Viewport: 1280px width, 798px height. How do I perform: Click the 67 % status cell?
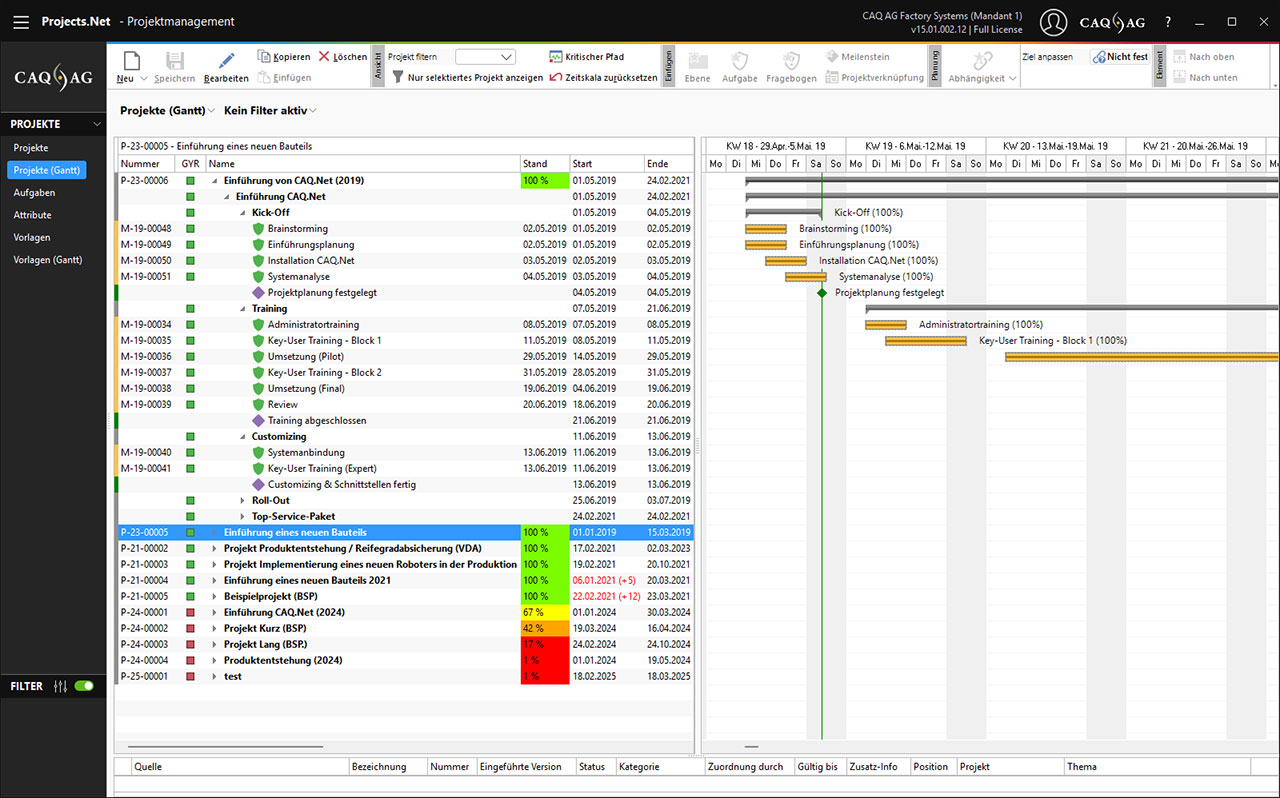pyautogui.click(x=545, y=613)
